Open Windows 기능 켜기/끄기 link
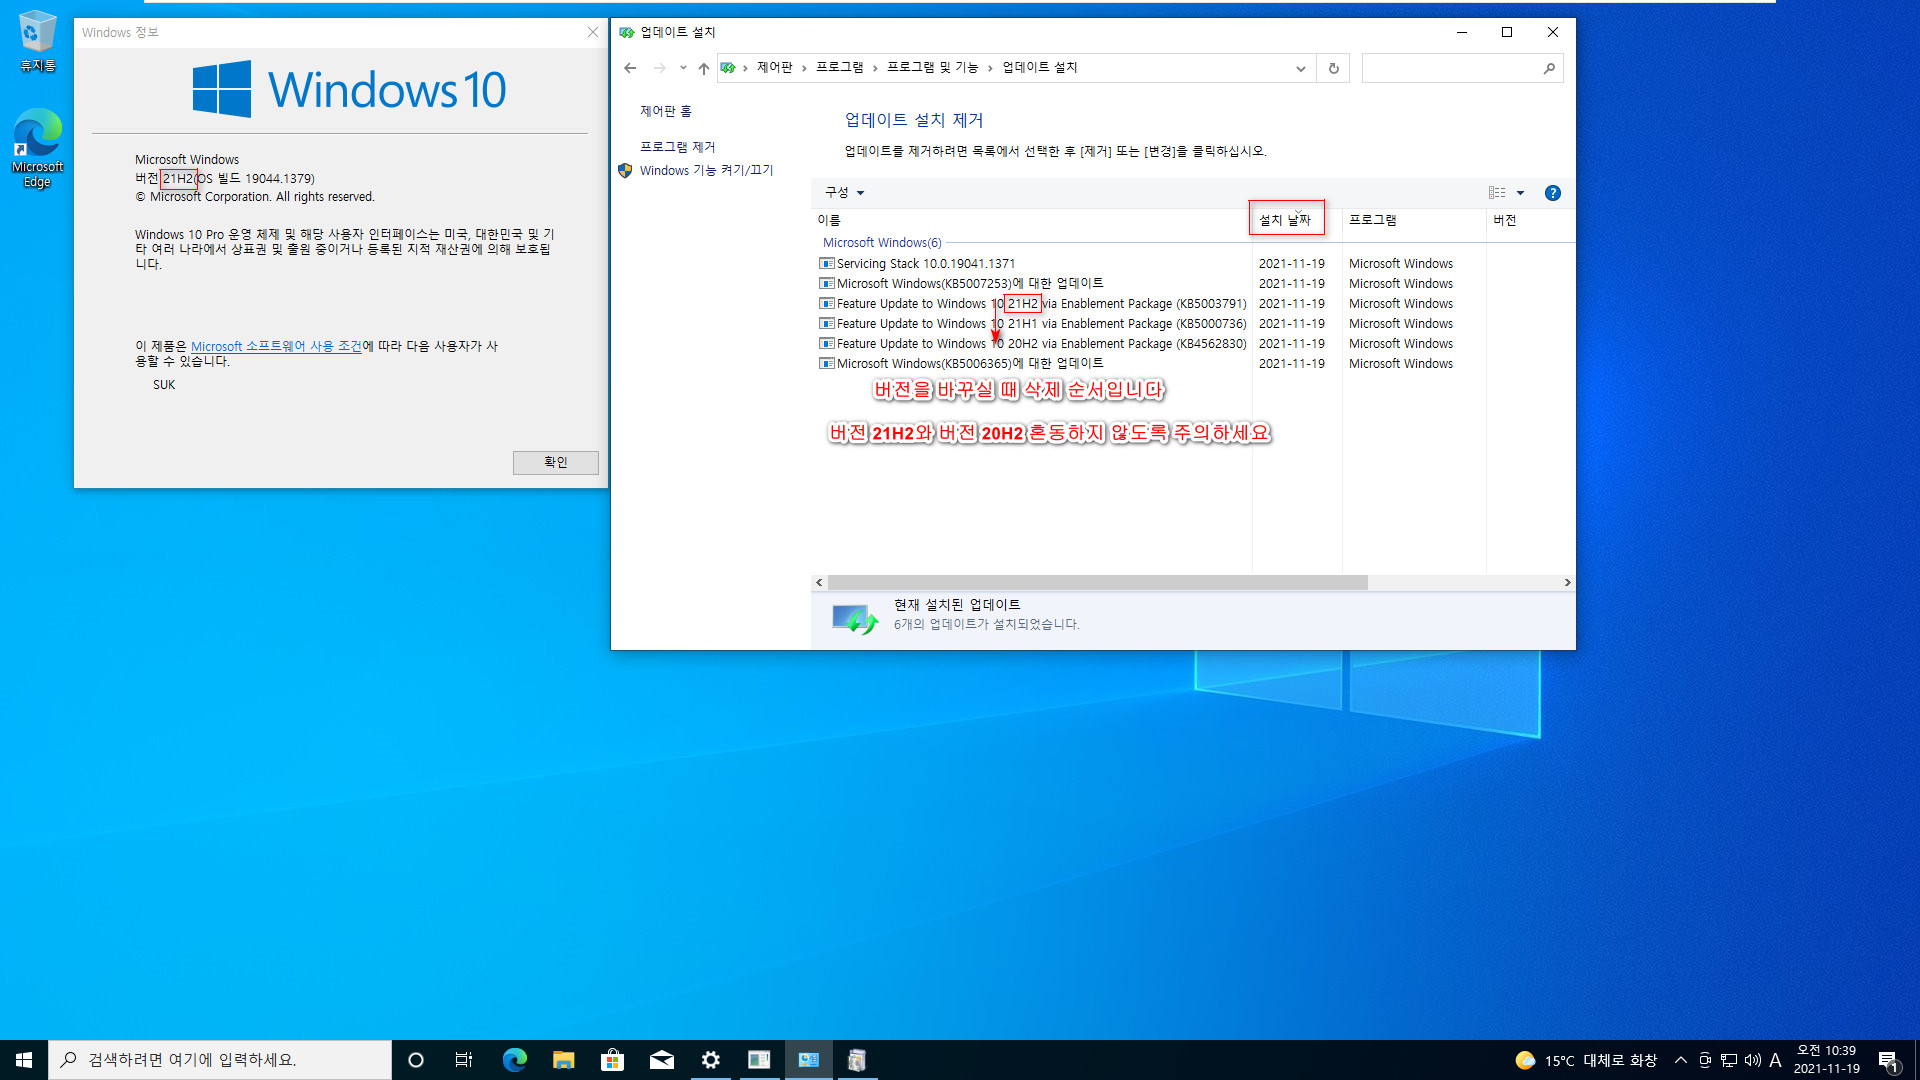 click(706, 170)
